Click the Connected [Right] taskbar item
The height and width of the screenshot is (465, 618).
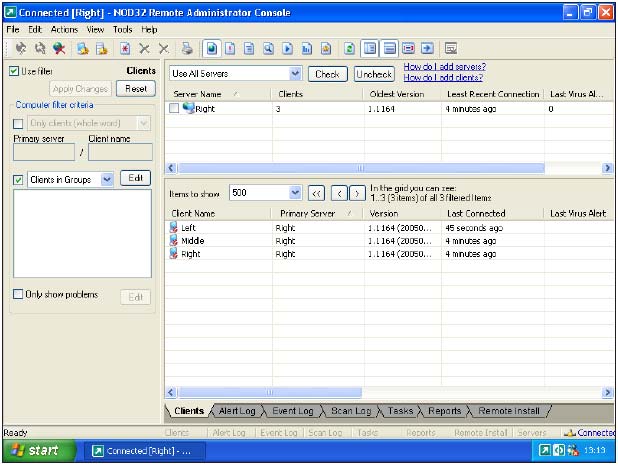[x=144, y=451]
